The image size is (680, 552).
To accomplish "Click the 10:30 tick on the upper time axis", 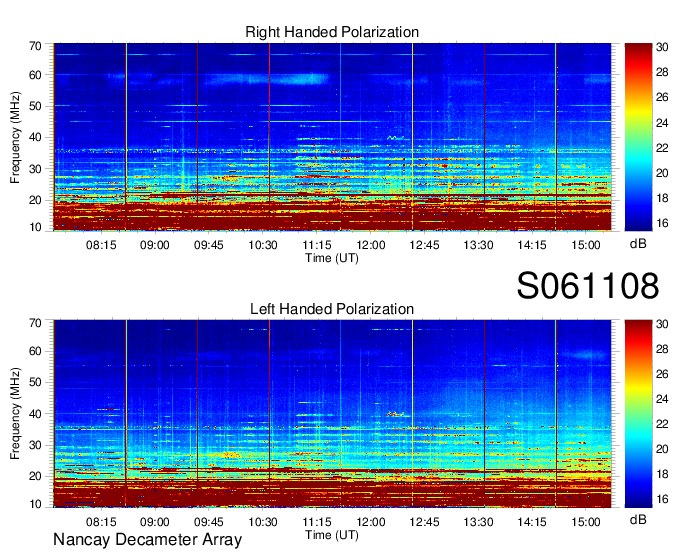I will point(263,245).
